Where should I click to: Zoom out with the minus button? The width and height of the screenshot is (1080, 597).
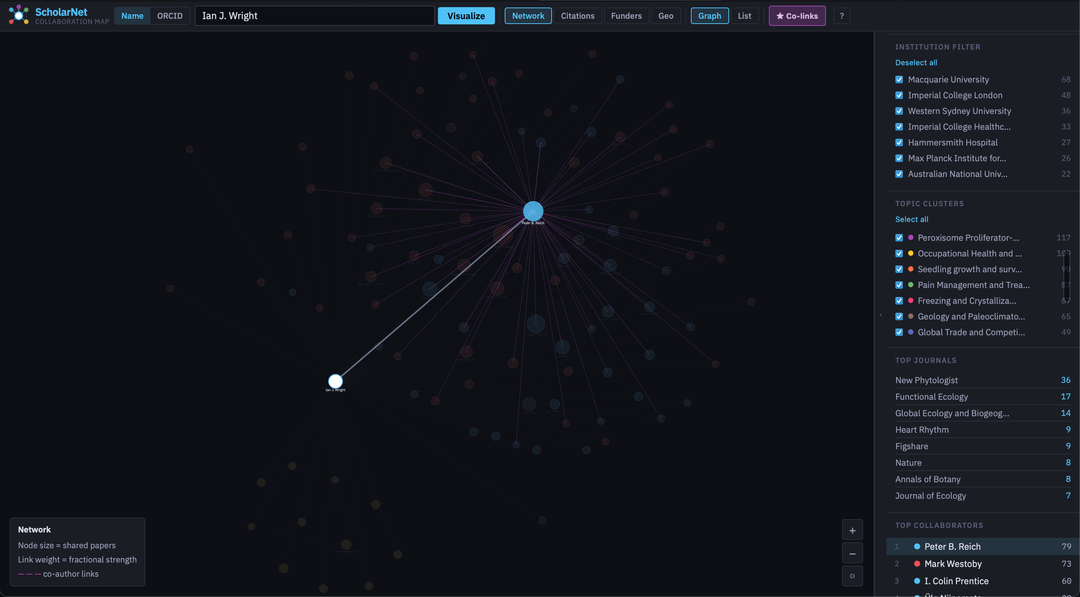point(852,554)
